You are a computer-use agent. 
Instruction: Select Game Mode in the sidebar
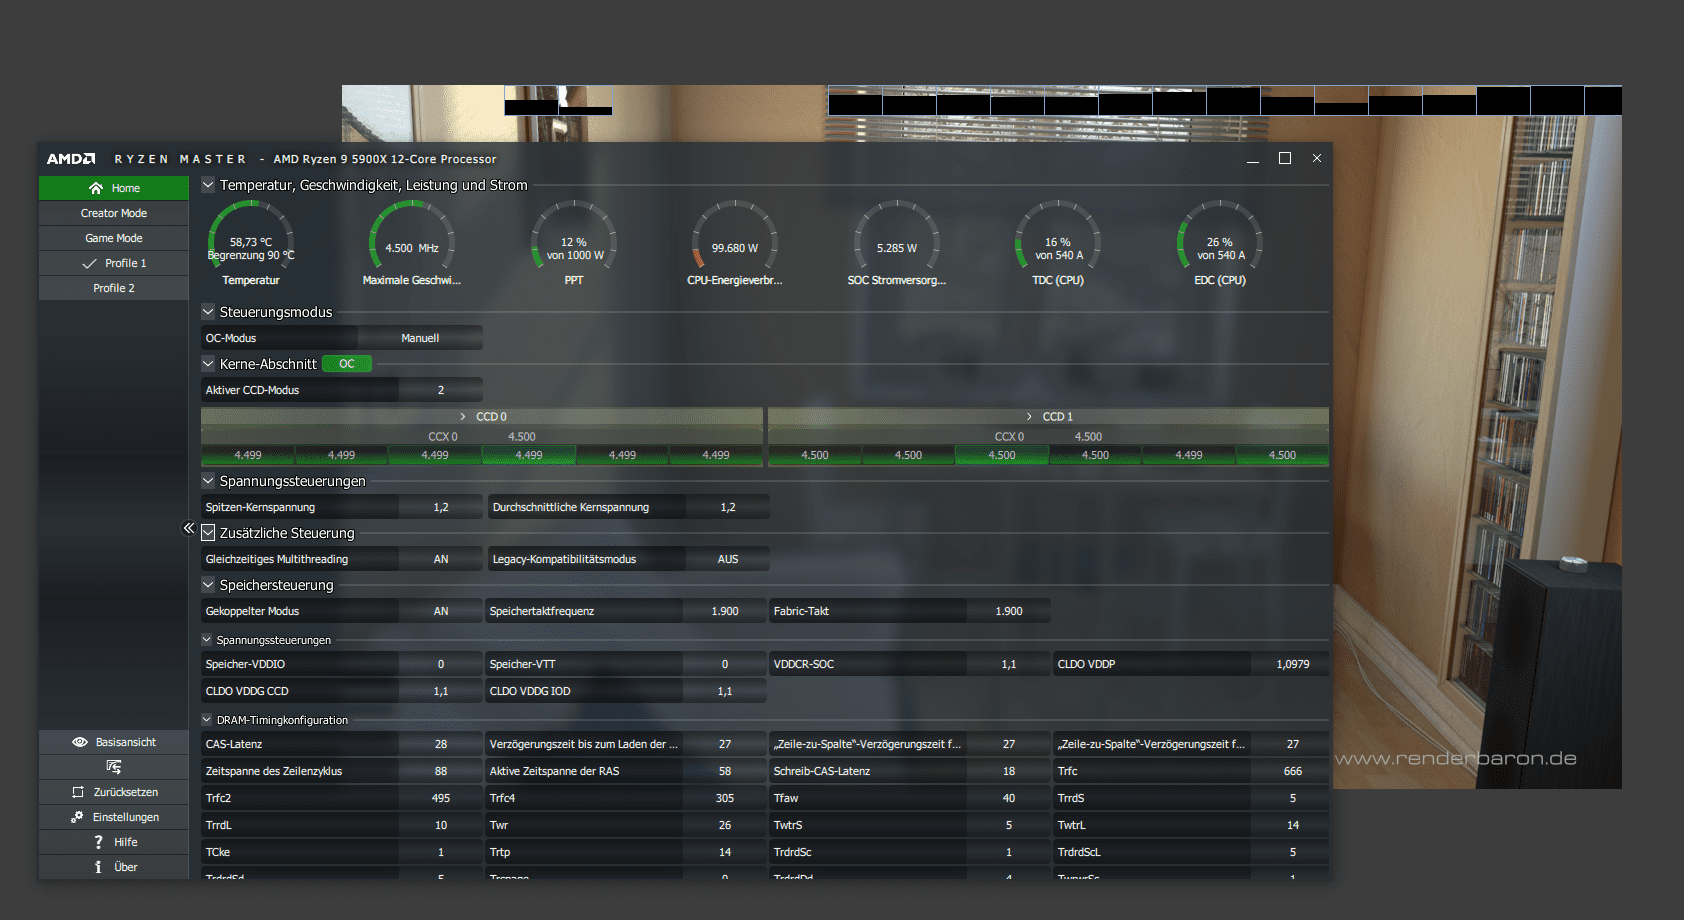(114, 238)
